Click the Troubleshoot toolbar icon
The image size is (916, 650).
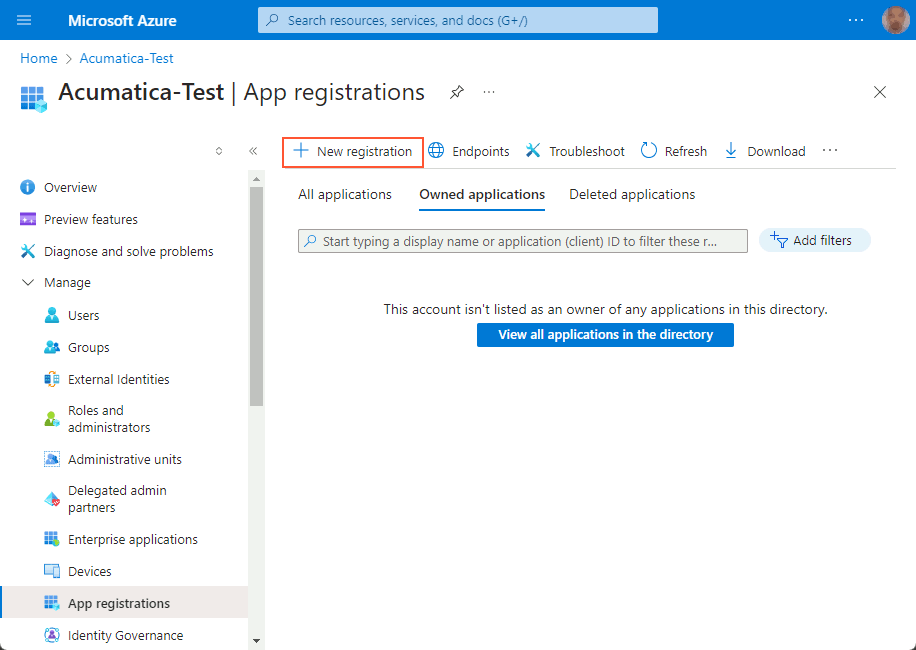point(534,151)
